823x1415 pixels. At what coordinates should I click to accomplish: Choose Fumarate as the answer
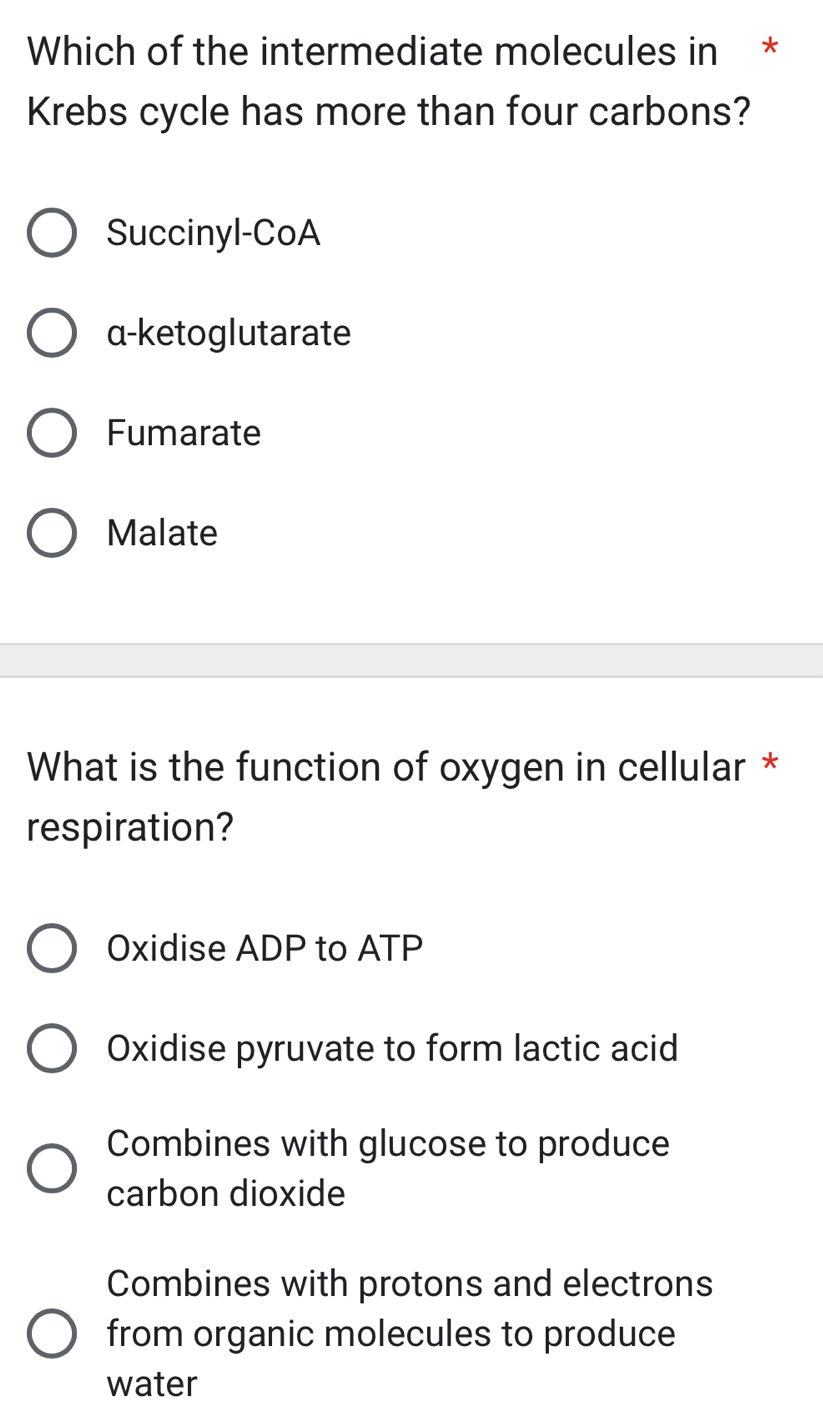click(52, 432)
